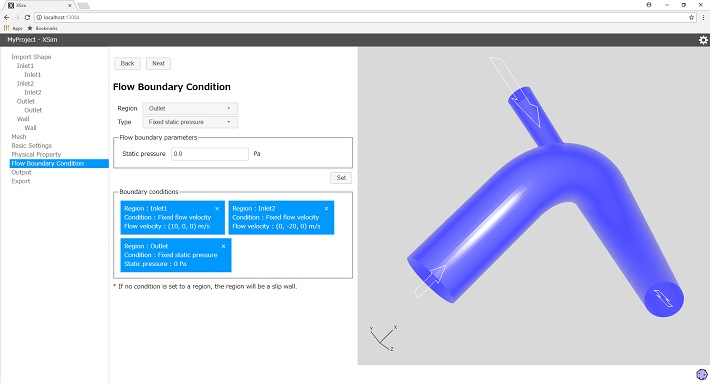Click the outlet arrow on pipe end
This screenshot has width=710, height=384.
pos(663,298)
